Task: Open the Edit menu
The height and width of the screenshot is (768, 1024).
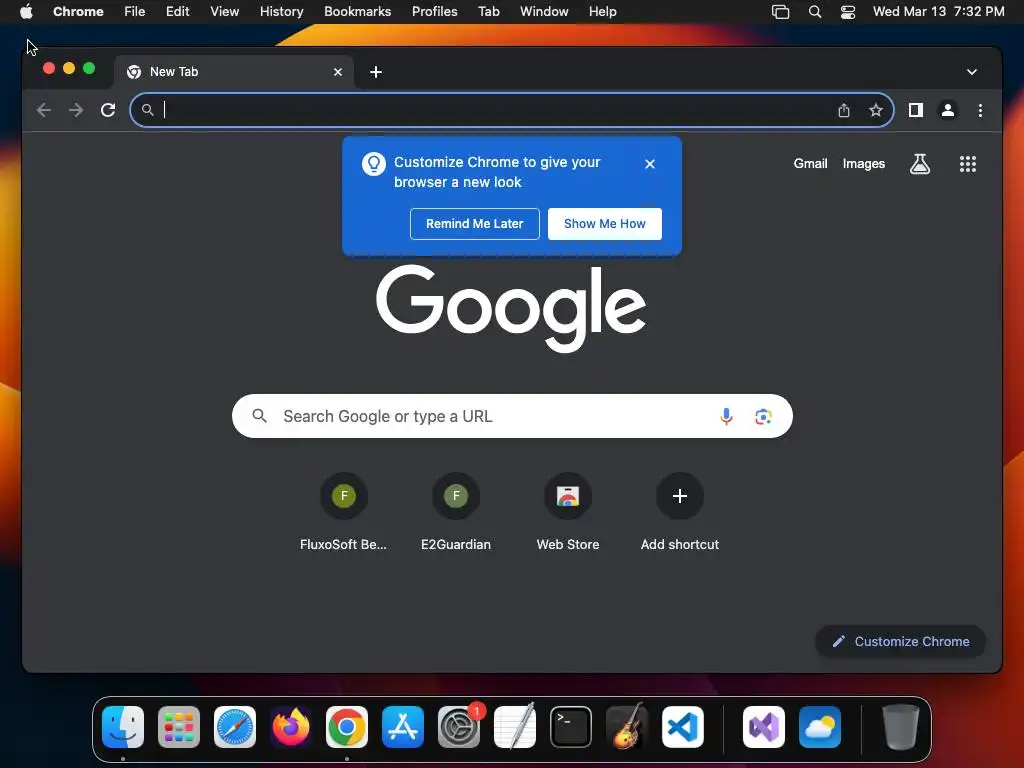Action: (177, 12)
